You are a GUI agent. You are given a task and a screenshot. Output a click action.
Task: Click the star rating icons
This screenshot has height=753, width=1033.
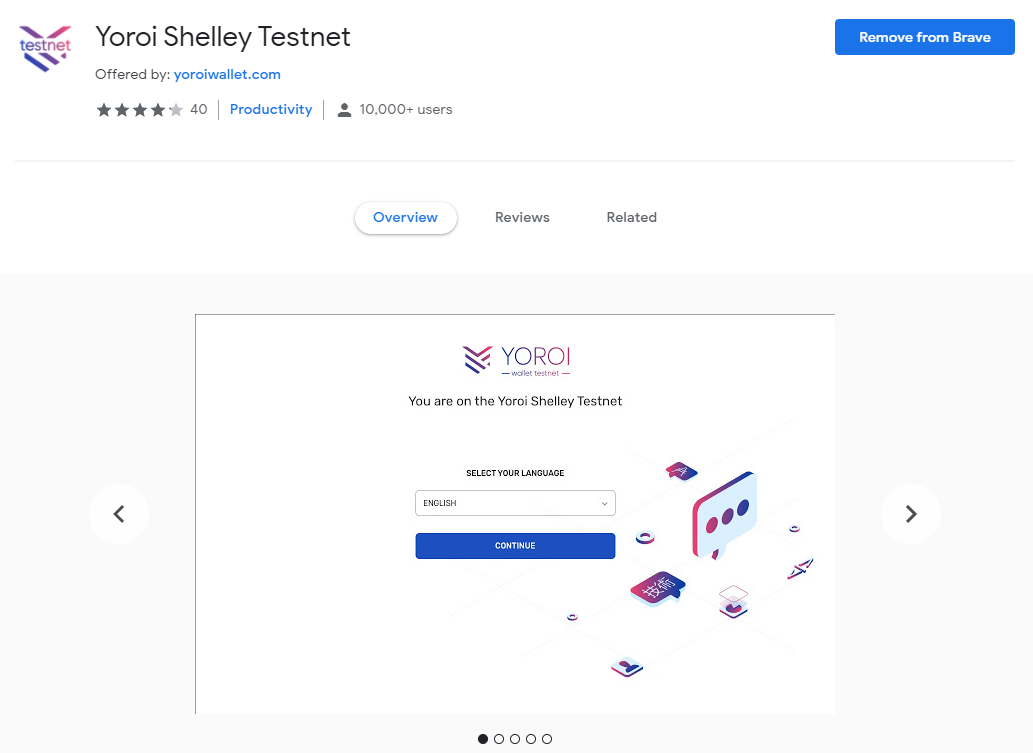click(140, 109)
